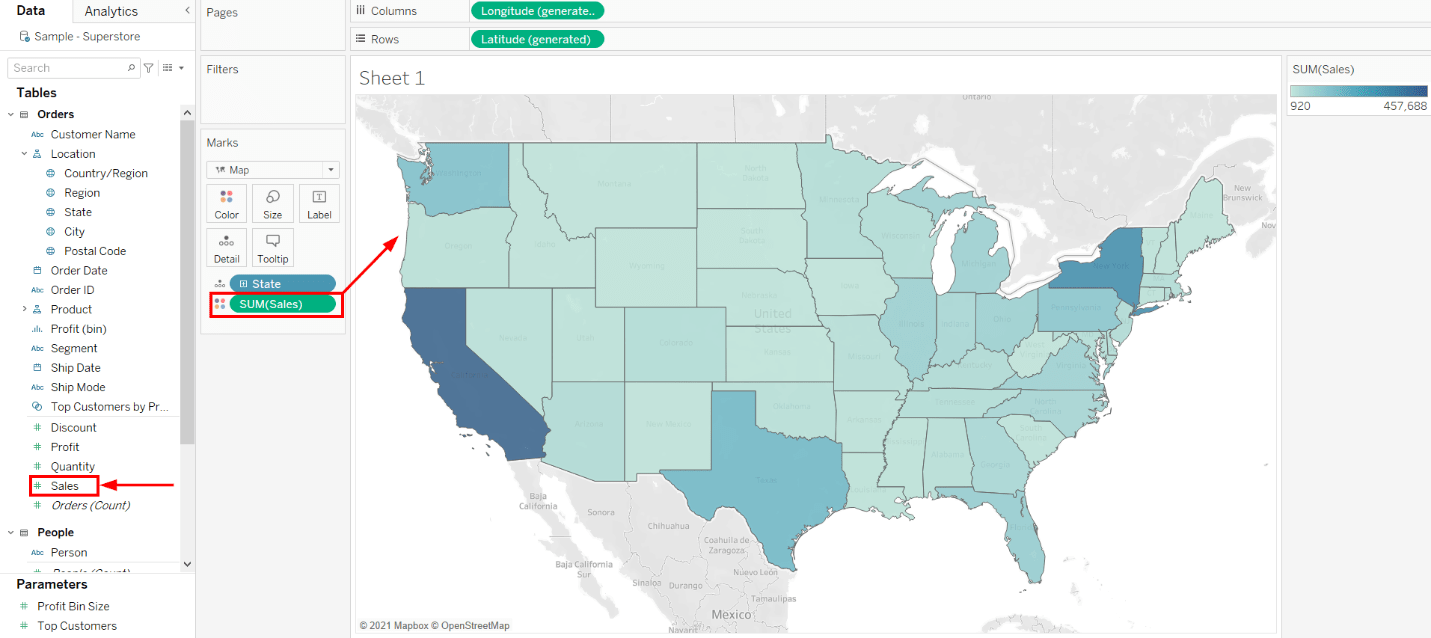Select the Profit measure field

[x=65, y=447]
